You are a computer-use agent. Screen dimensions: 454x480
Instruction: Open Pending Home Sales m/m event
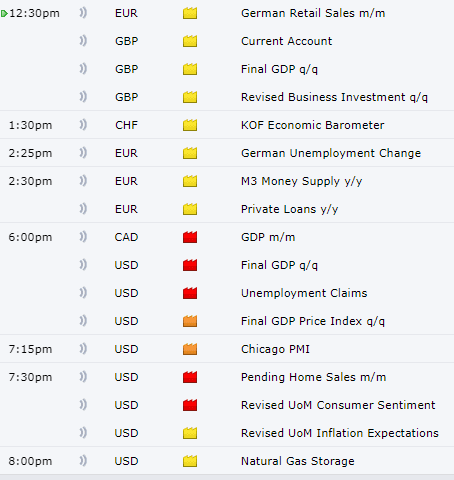click(x=314, y=377)
